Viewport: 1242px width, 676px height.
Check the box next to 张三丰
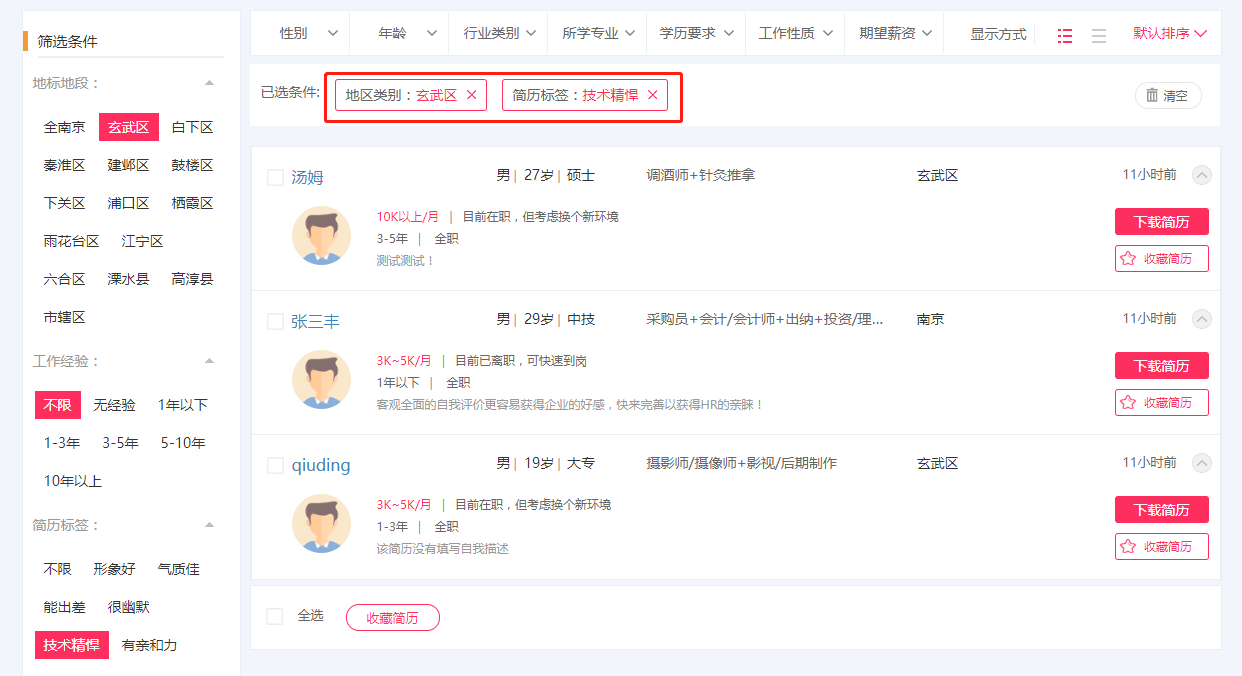(x=275, y=322)
